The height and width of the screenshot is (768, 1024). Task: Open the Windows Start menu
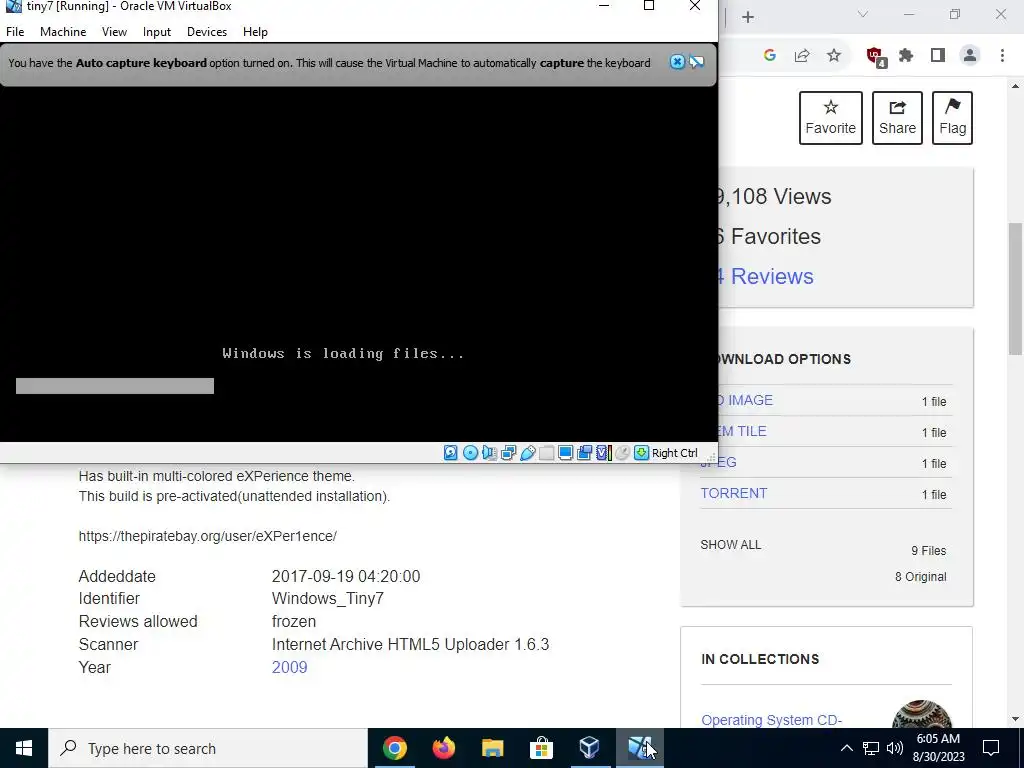(x=24, y=748)
